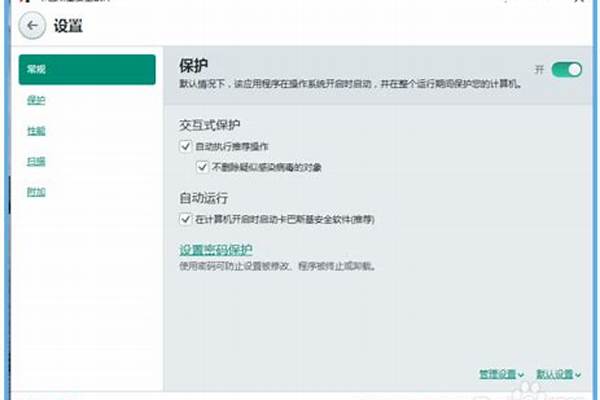Image resolution: width=600 pixels, height=400 pixels.
Task: Expand the 管理设置 dropdown
Action: 501,374
